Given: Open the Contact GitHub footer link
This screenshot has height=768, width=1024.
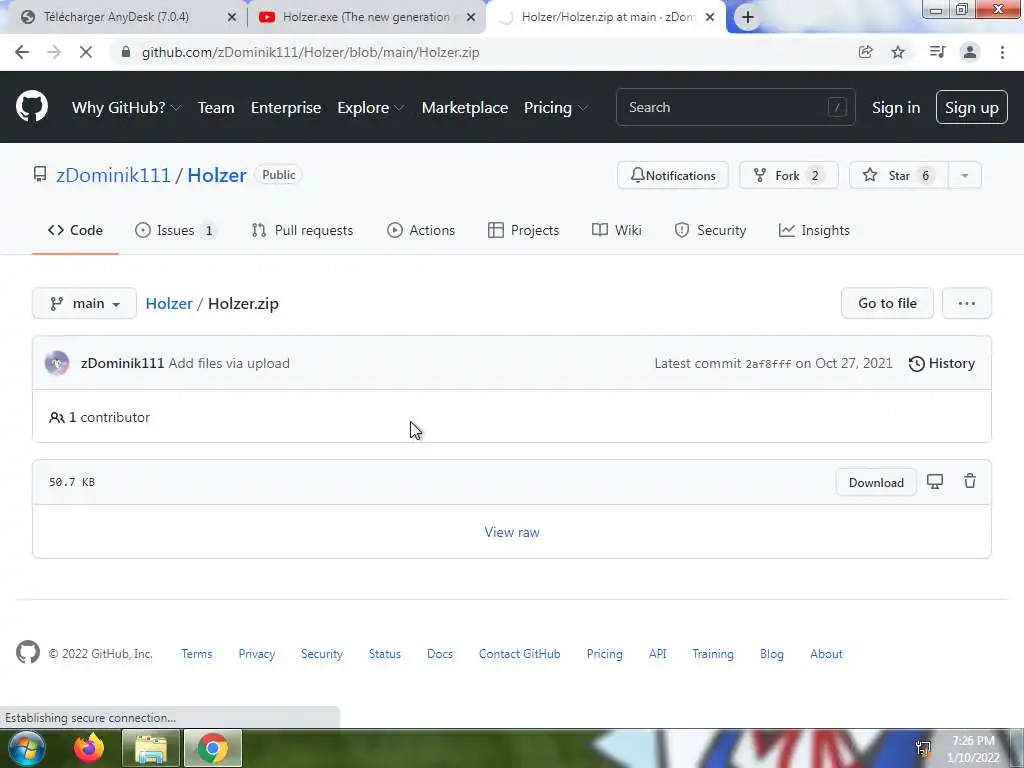Looking at the screenshot, I should [519, 654].
